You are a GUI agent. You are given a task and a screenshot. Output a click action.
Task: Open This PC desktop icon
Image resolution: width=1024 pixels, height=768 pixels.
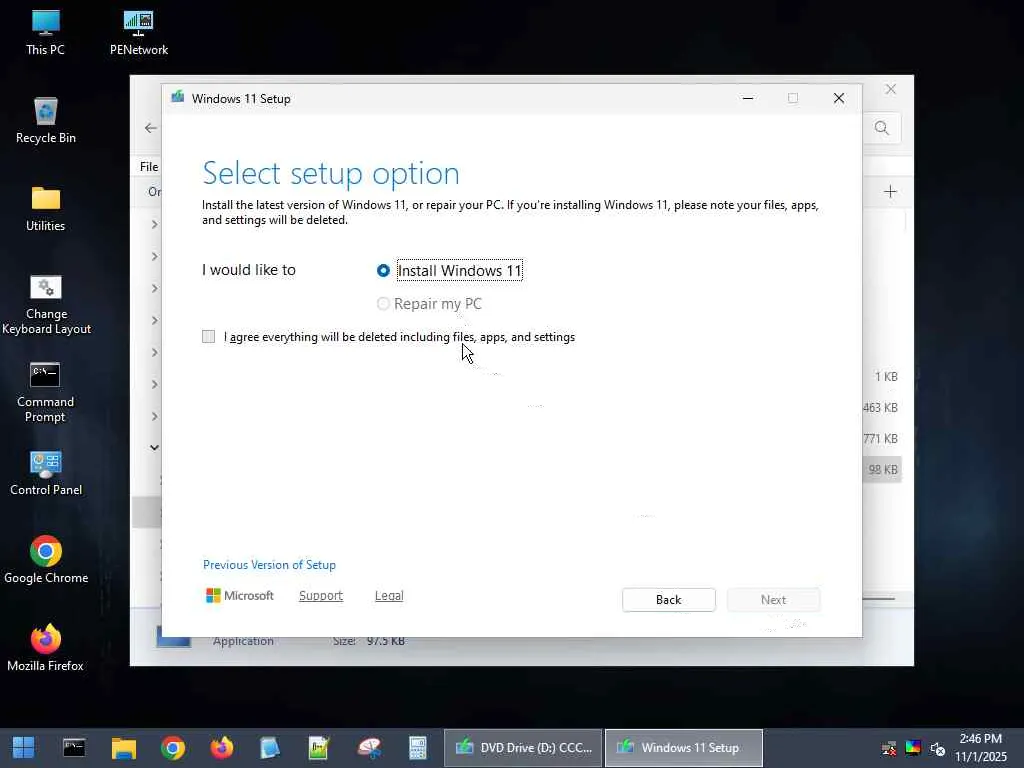(x=45, y=33)
